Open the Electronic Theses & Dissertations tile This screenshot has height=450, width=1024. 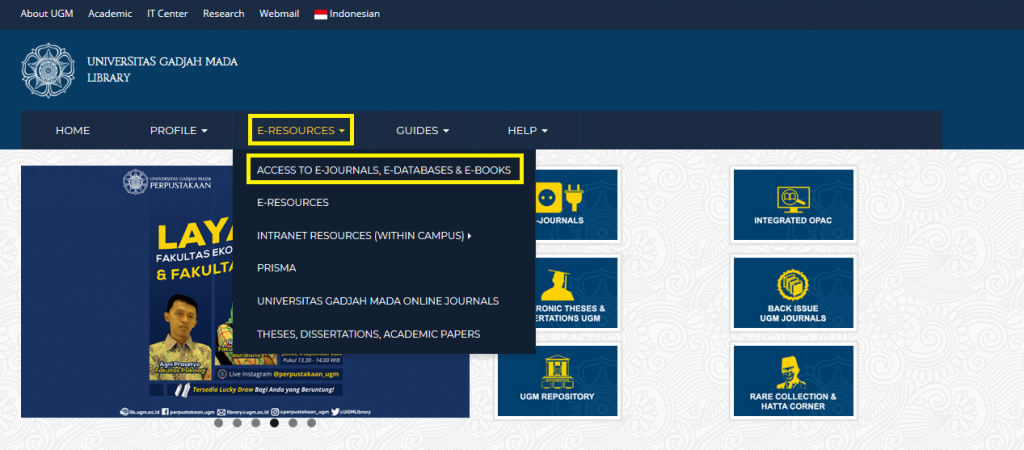tap(576, 293)
